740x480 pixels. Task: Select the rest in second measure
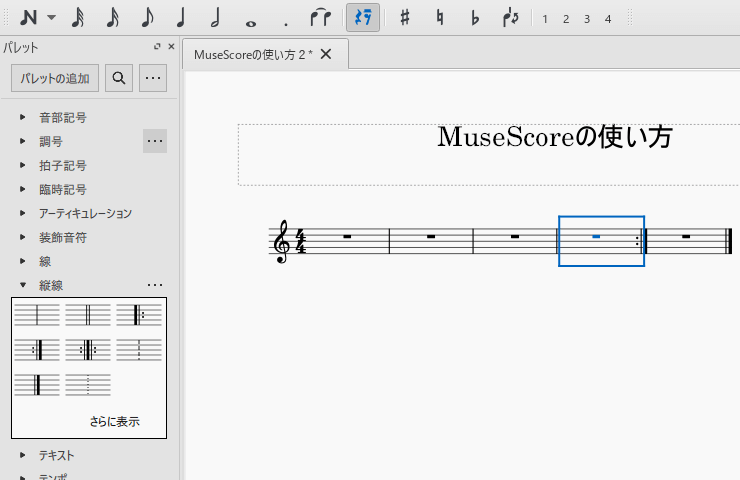click(x=431, y=236)
